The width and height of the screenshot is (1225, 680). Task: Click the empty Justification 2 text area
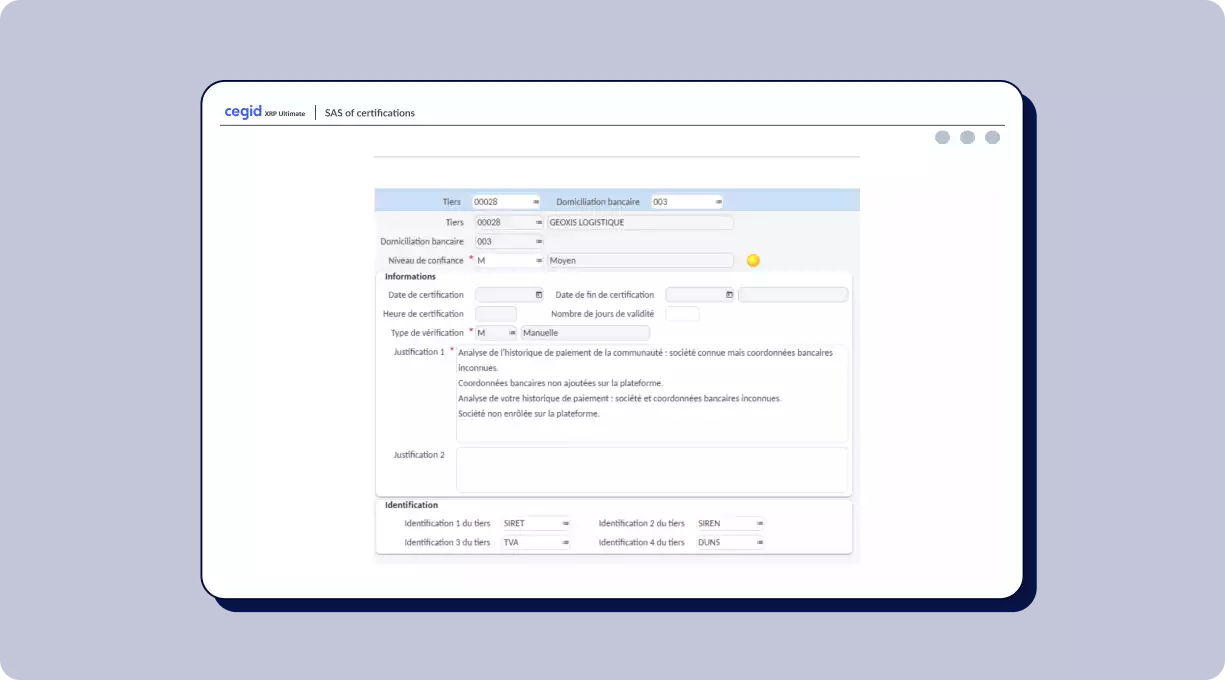point(651,470)
